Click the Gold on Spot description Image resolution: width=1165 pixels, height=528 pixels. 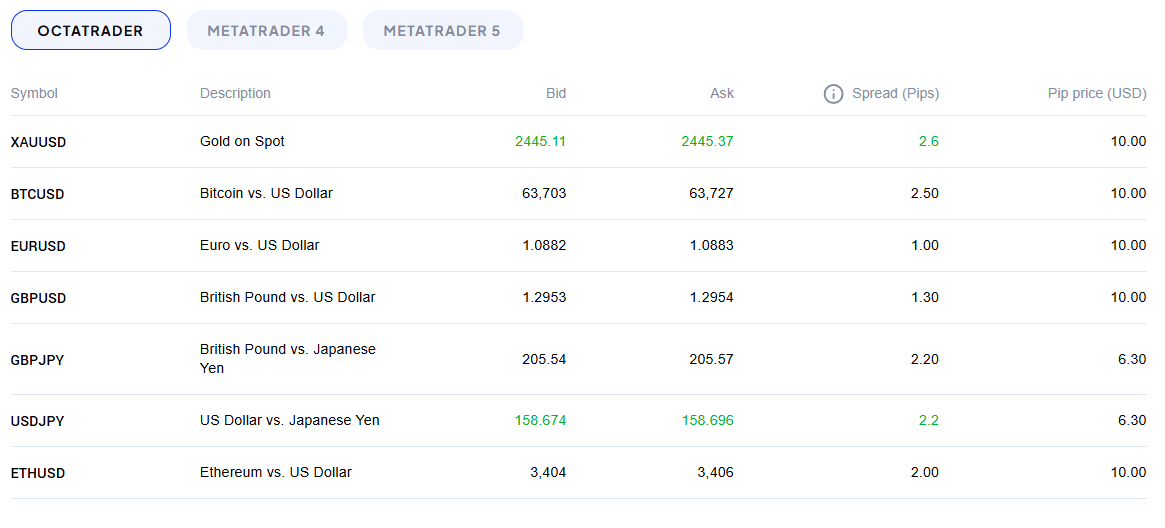[242, 141]
